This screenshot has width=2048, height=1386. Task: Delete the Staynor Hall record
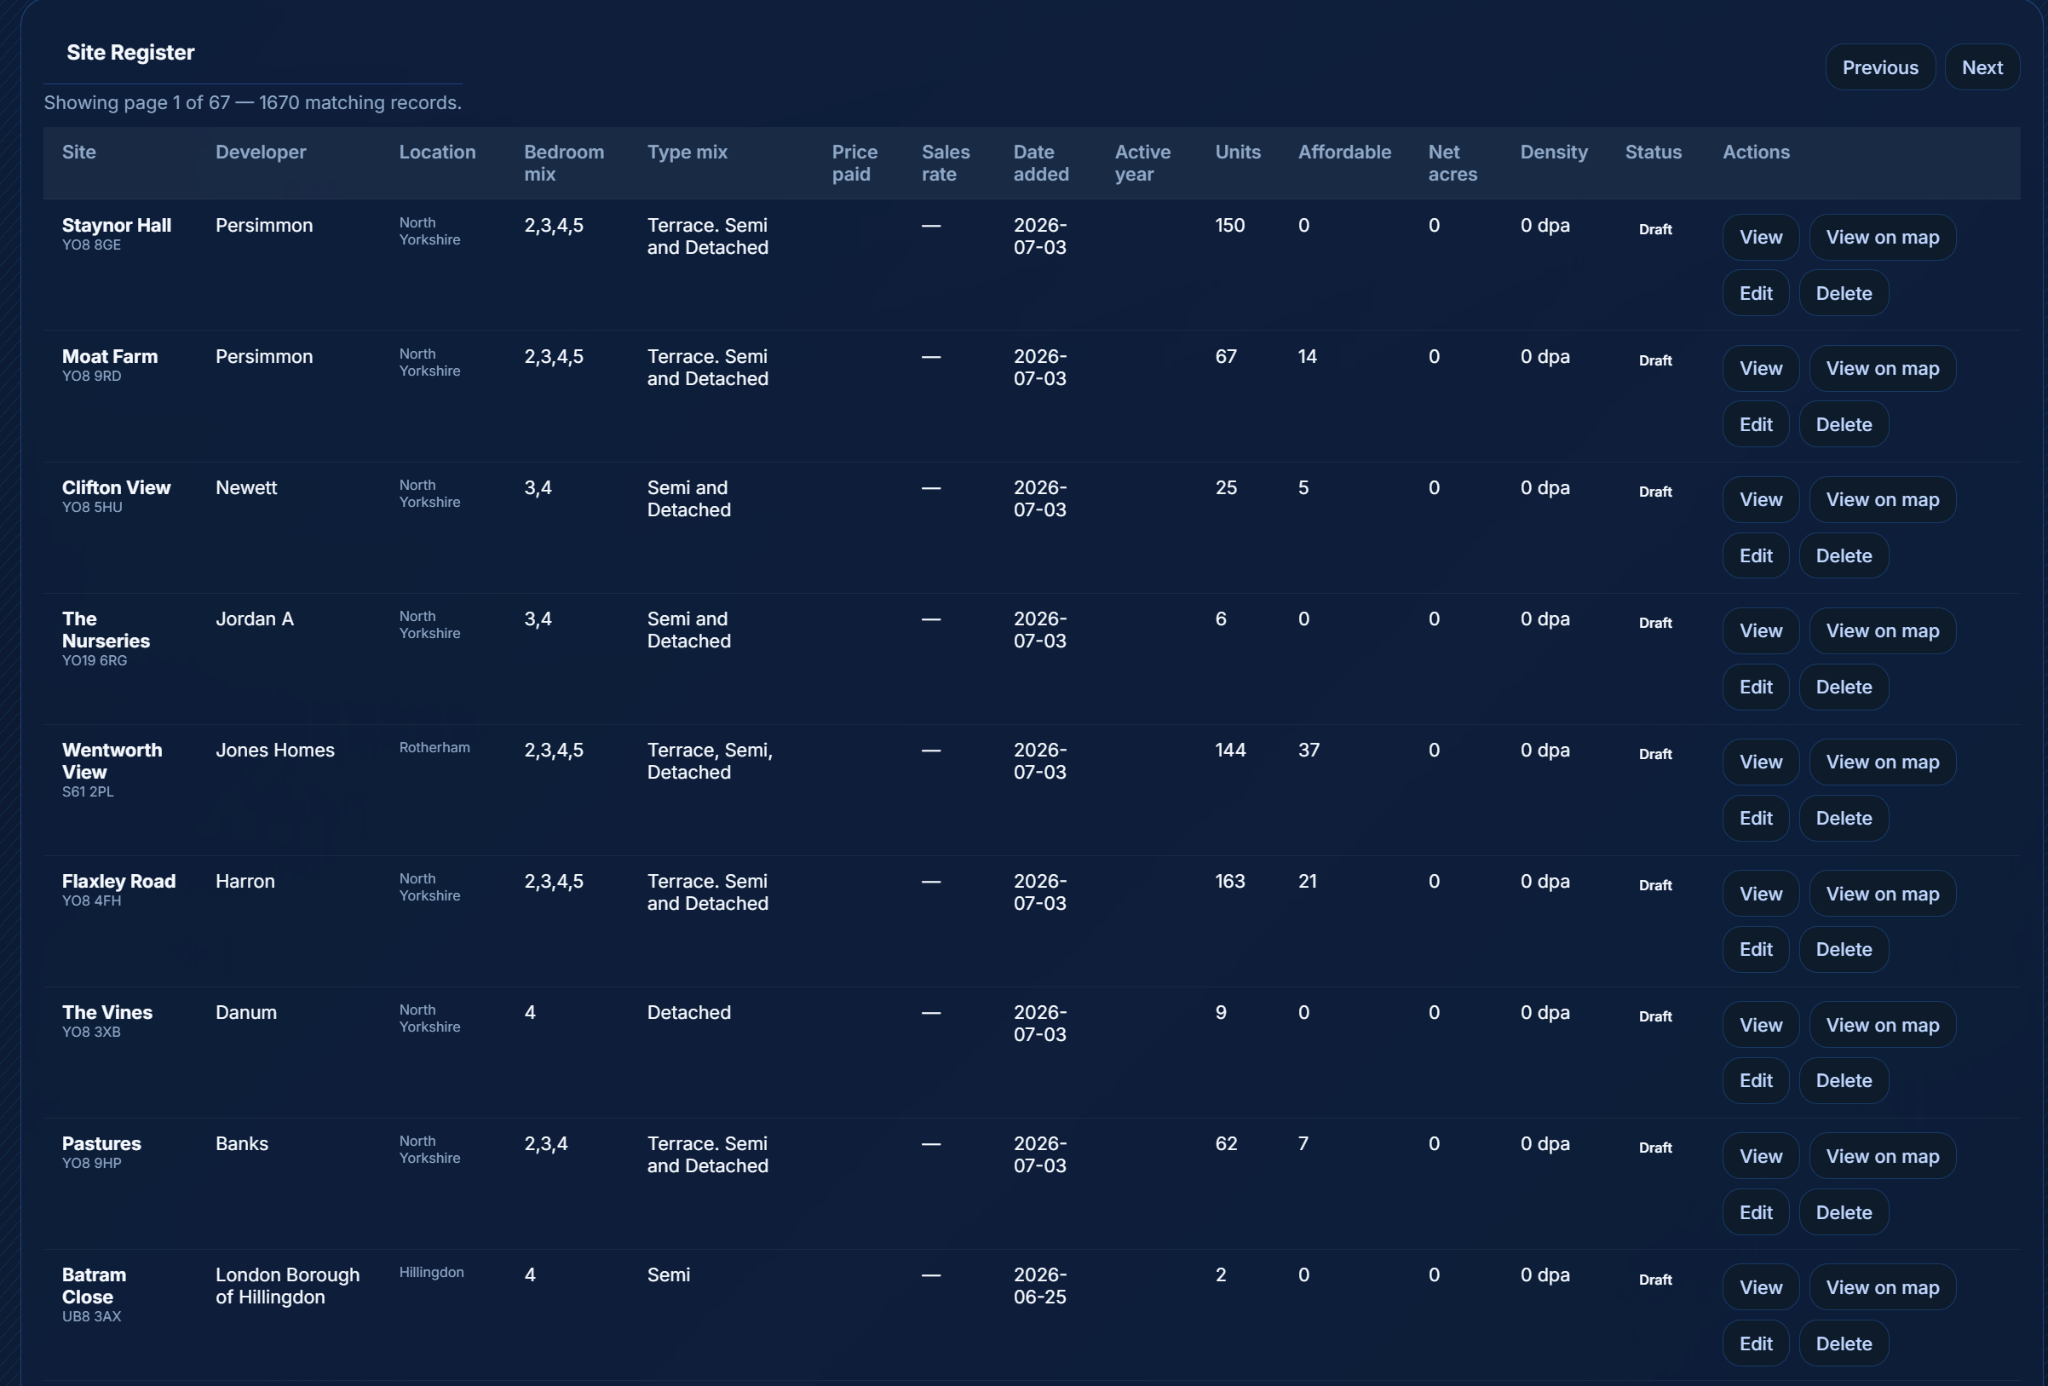click(x=1843, y=293)
